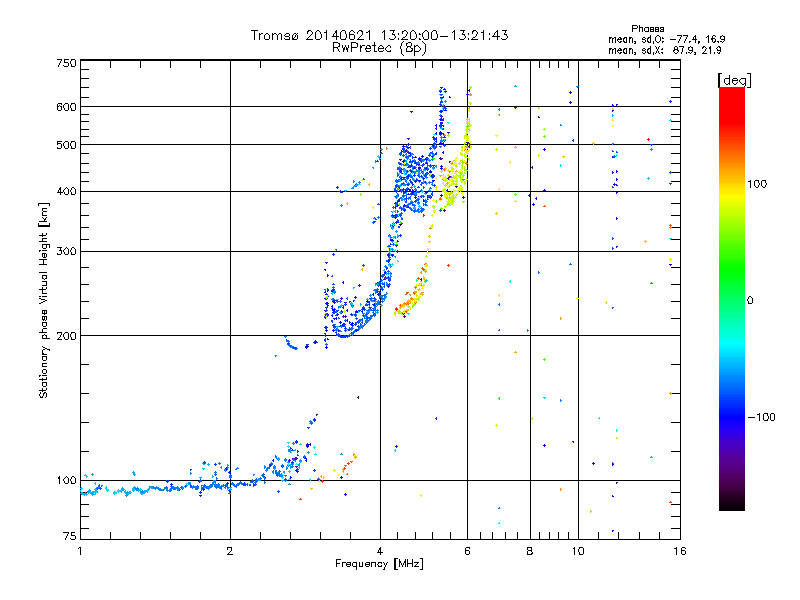Image resolution: width=800 pixels, height=600 pixels.
Task: Click the plot title 'Tromsø 20140621 13:20:00-13:21:43'
Action: click(379, 35)
